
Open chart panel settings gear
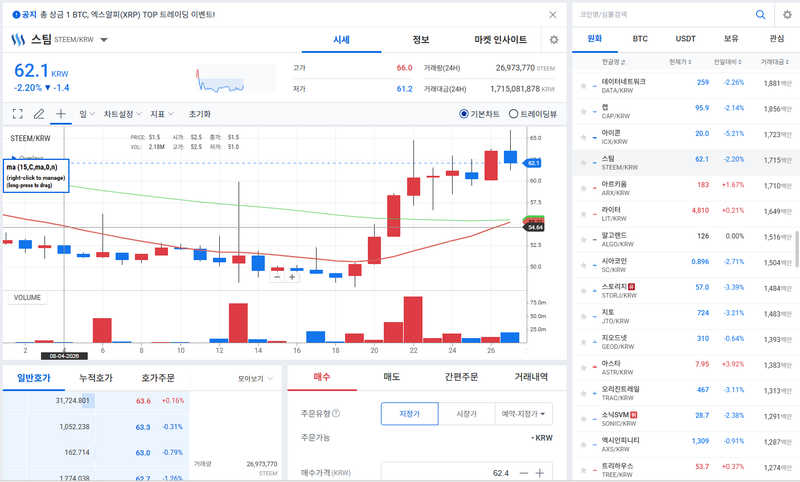tap(554, 40)
